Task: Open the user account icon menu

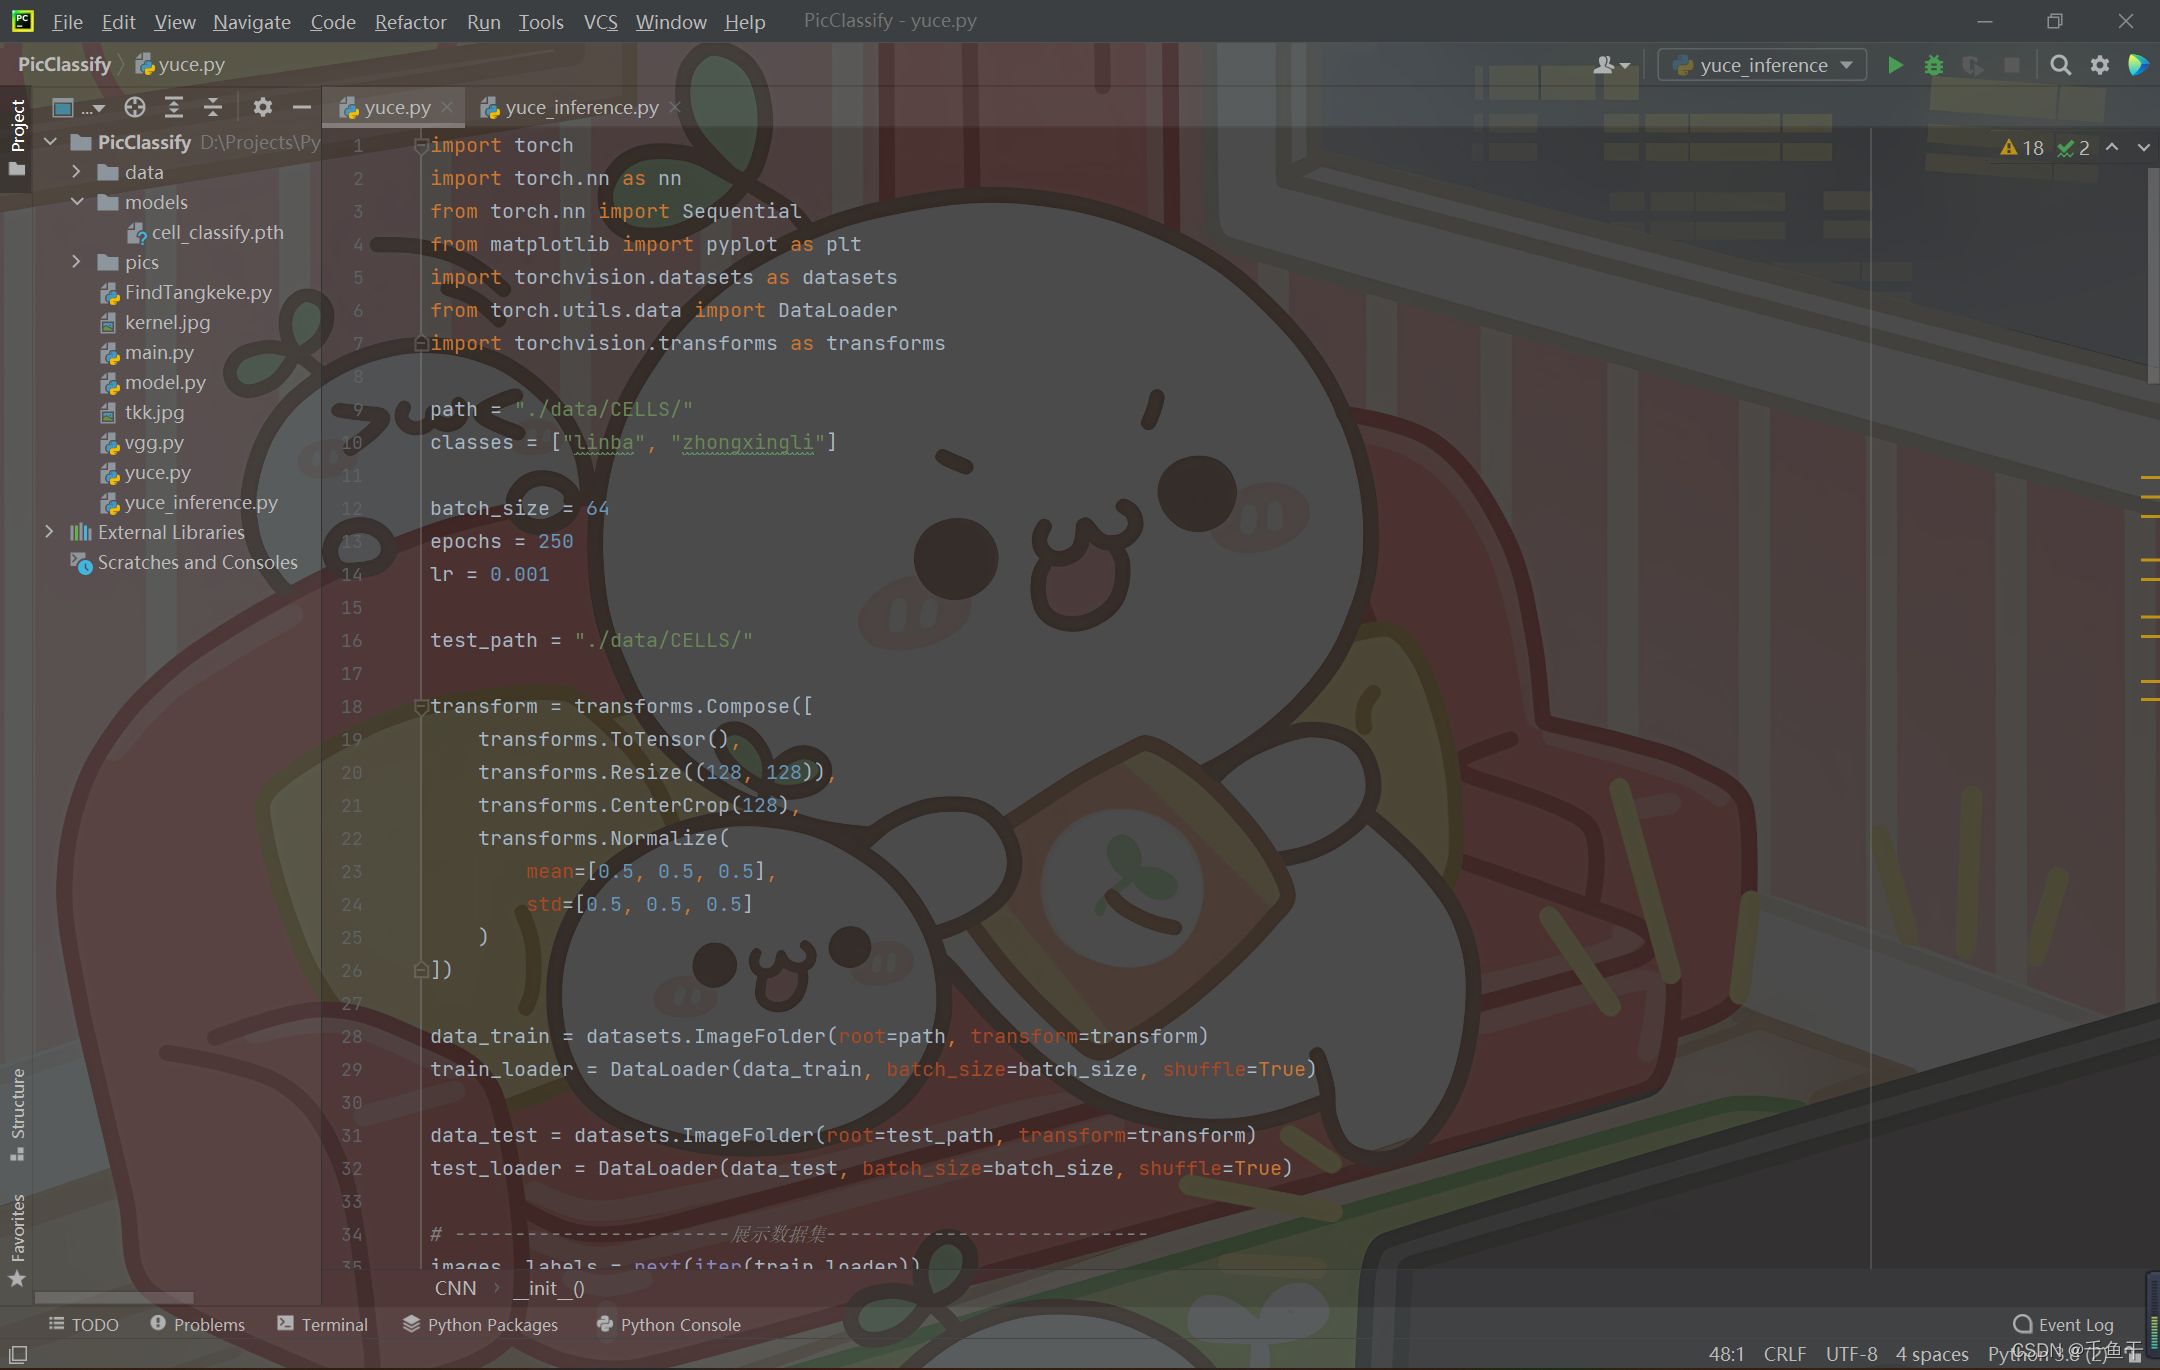Action: [1611, 65]
